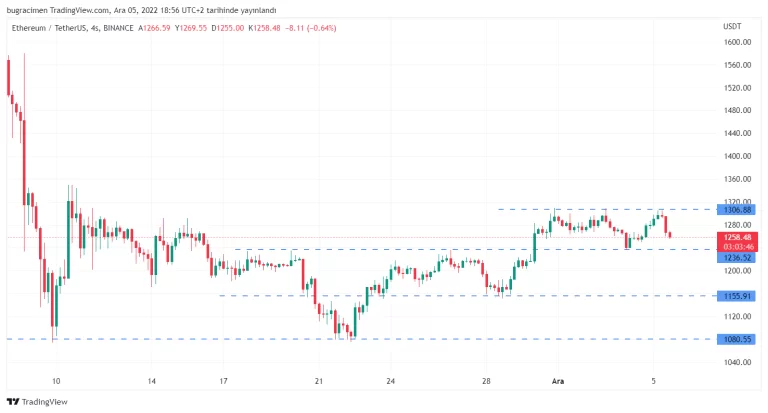Click the 1600.00 level on price axis
This screenshot has width=768, height=413.
click(x=737, y=42)
